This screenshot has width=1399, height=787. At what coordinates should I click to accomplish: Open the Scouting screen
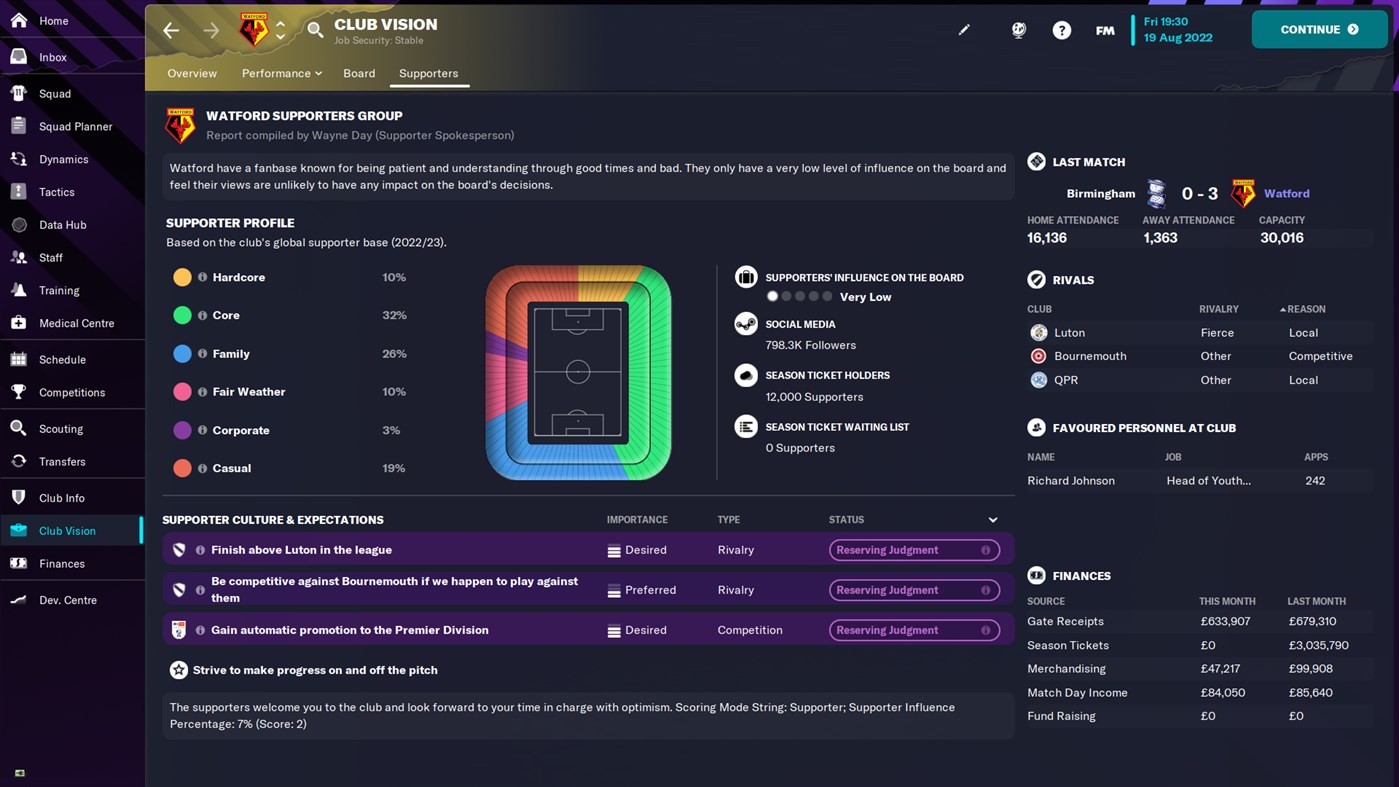pos(62,428)
